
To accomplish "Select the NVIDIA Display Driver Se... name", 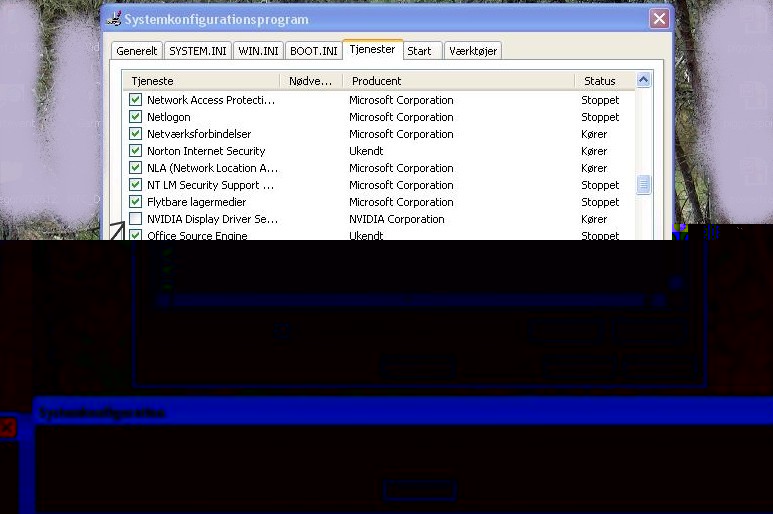I will pyautogui.click(x=212, y=219).
